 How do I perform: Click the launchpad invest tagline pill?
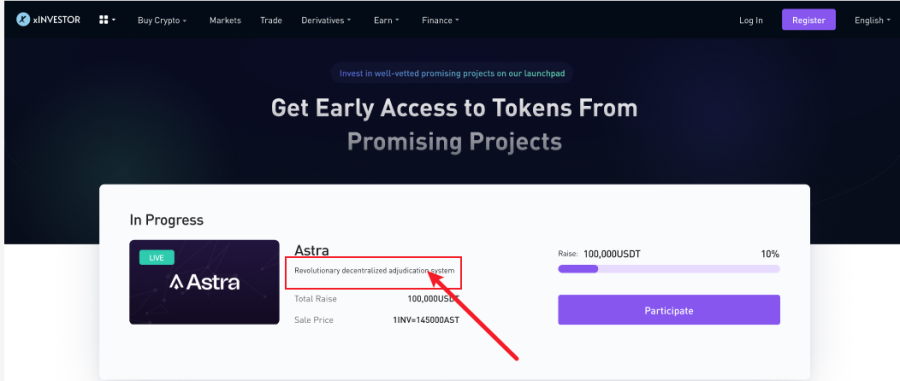point(452,73)
